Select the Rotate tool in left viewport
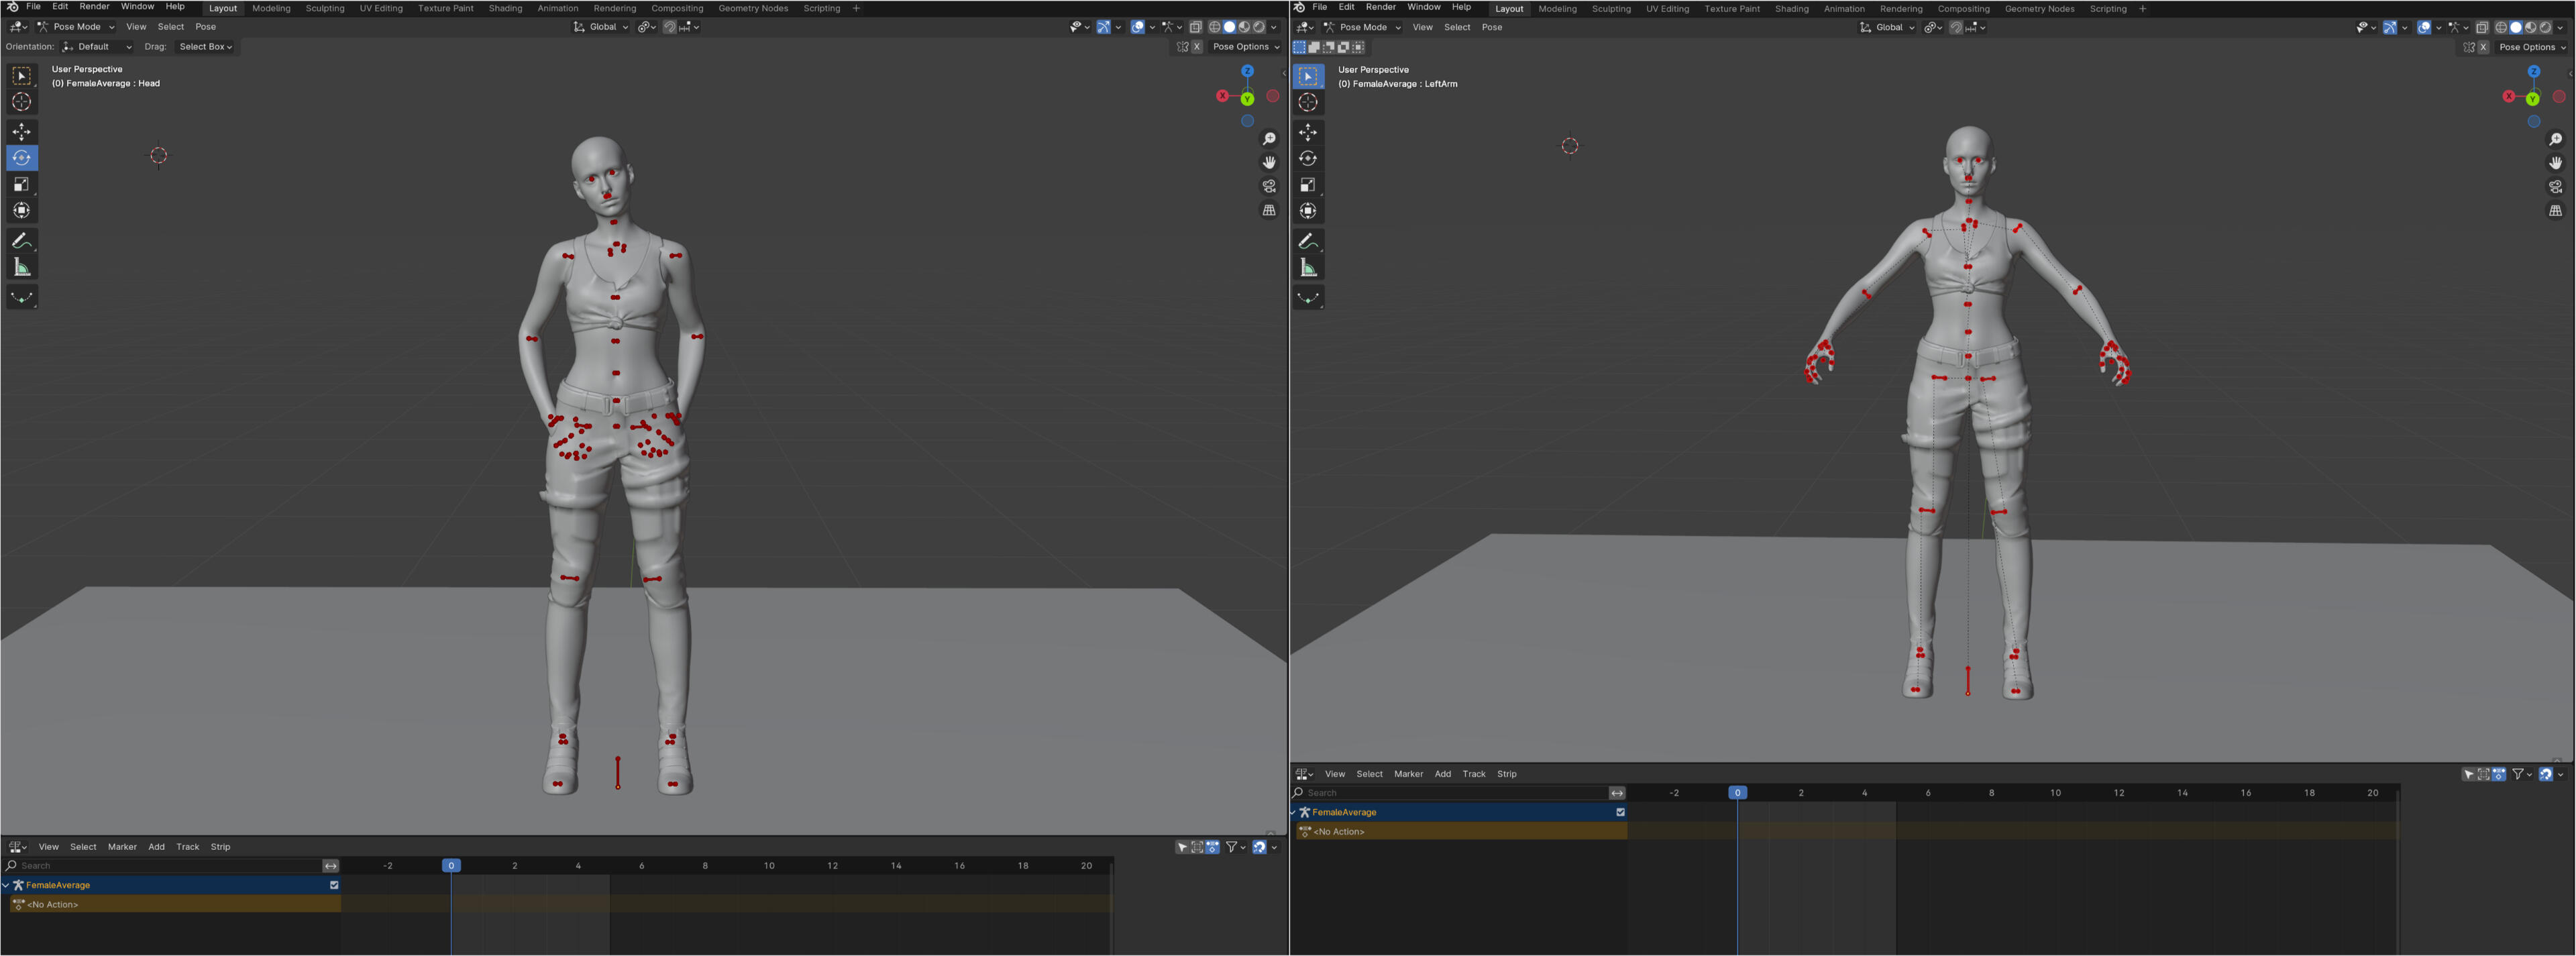The height and width of the screenshot is (956, 2576). coord(21,158)
